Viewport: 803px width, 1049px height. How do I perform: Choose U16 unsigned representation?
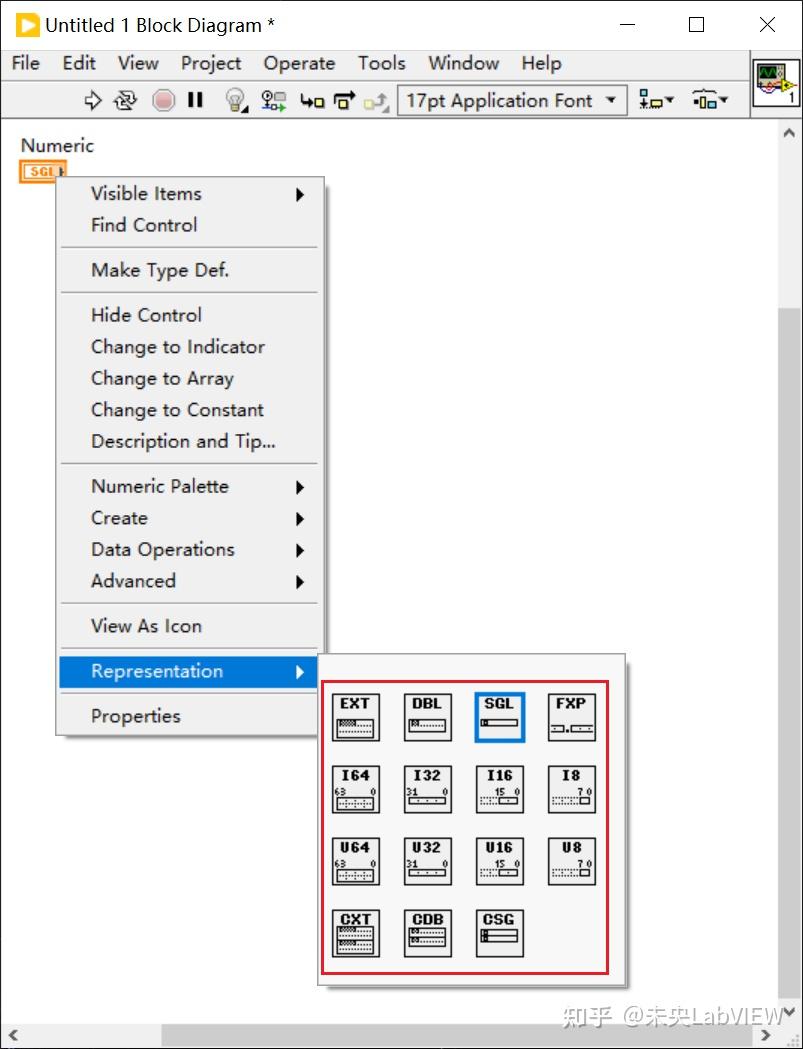tap(500, 861)
